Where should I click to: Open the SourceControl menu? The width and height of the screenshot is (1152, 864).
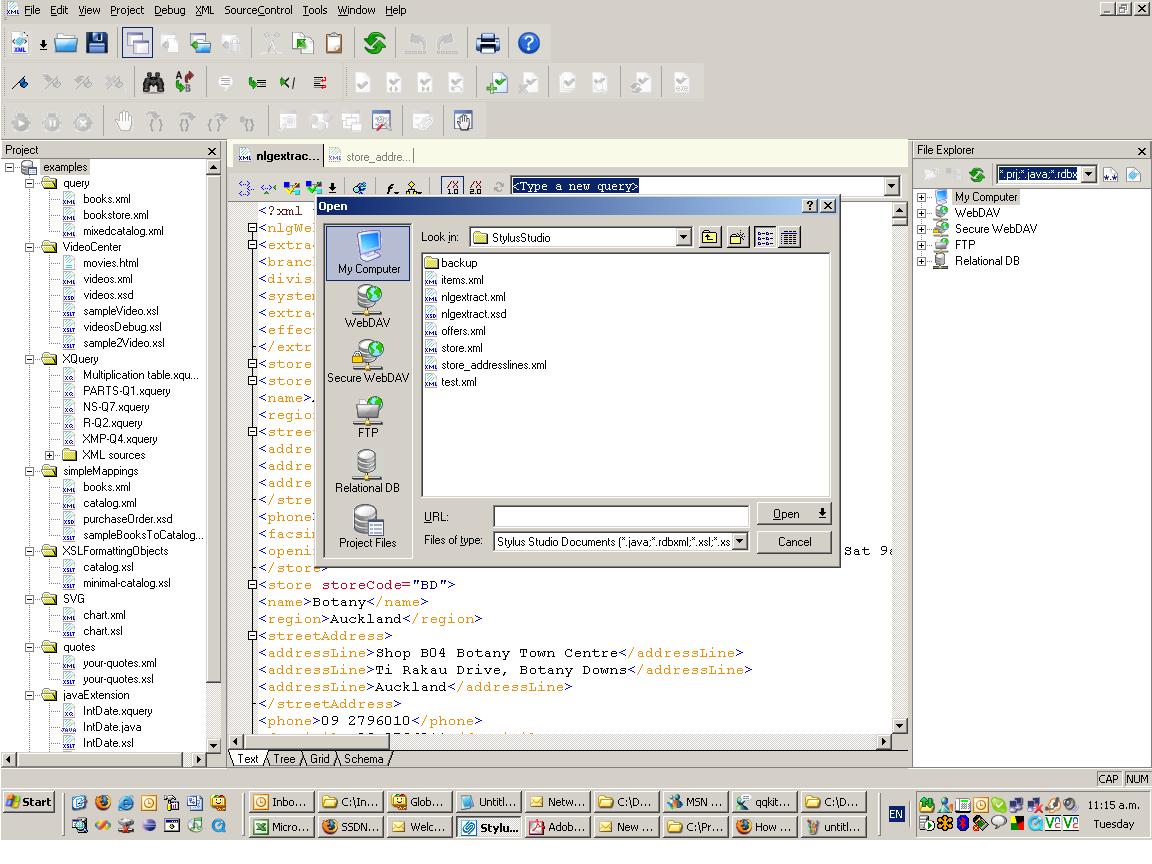click(x=258, y=10)
